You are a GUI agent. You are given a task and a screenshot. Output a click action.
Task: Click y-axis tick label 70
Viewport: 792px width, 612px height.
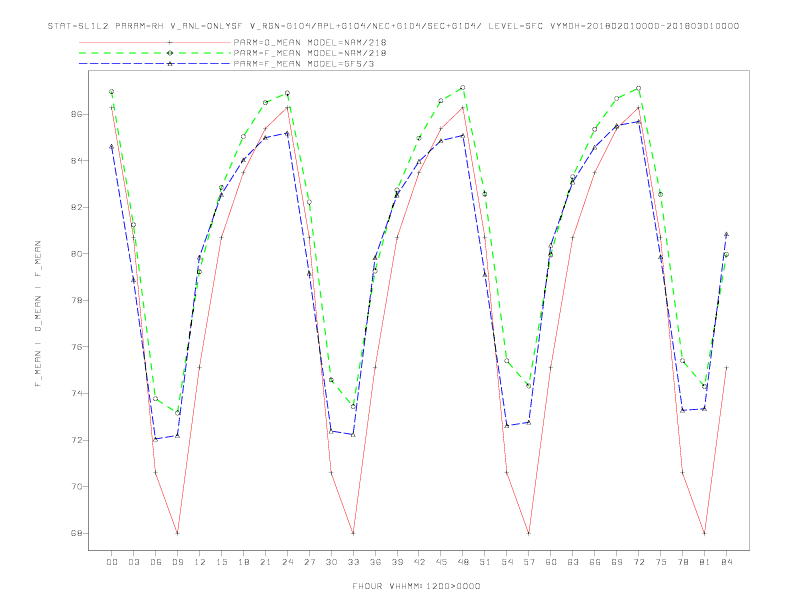(75, 487)
